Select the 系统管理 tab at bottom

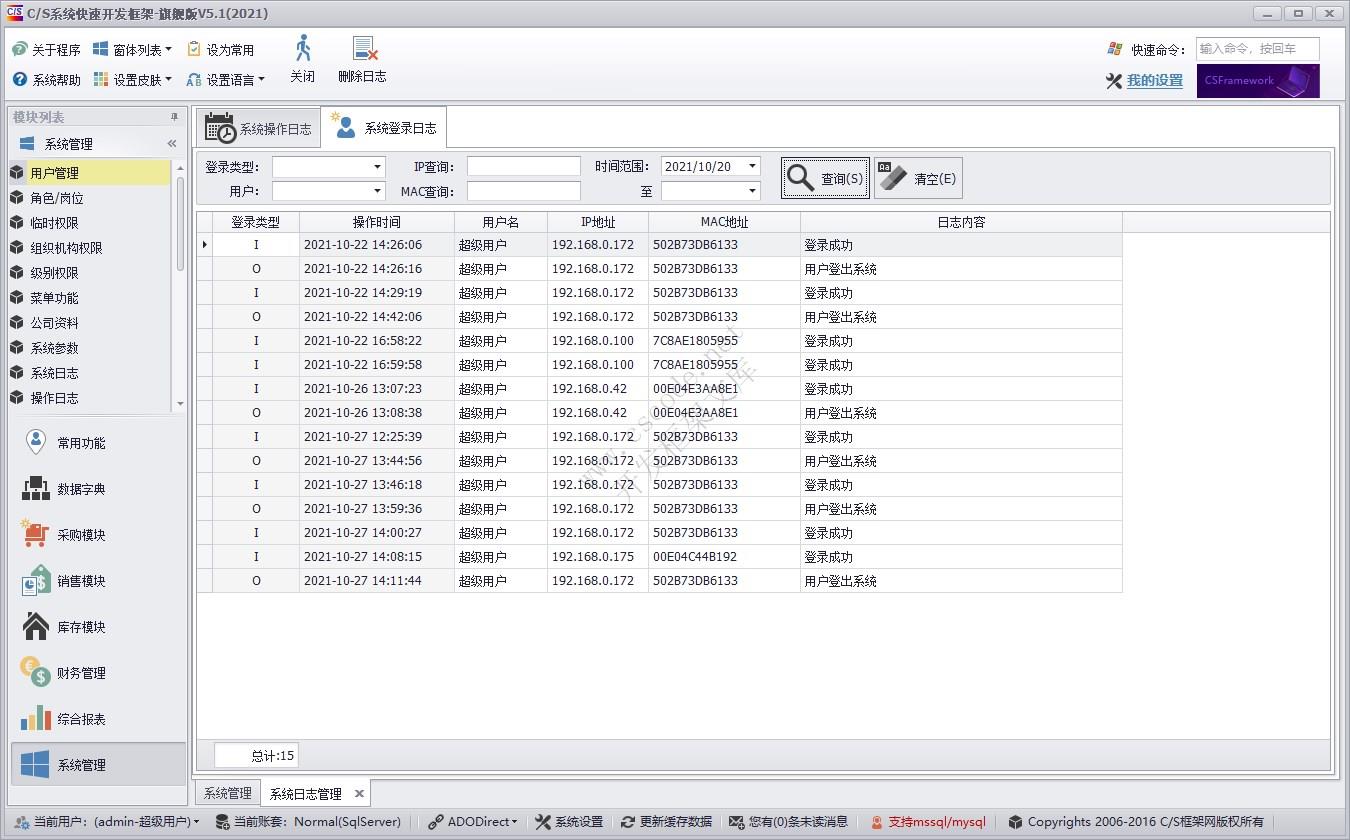[227, 792]
